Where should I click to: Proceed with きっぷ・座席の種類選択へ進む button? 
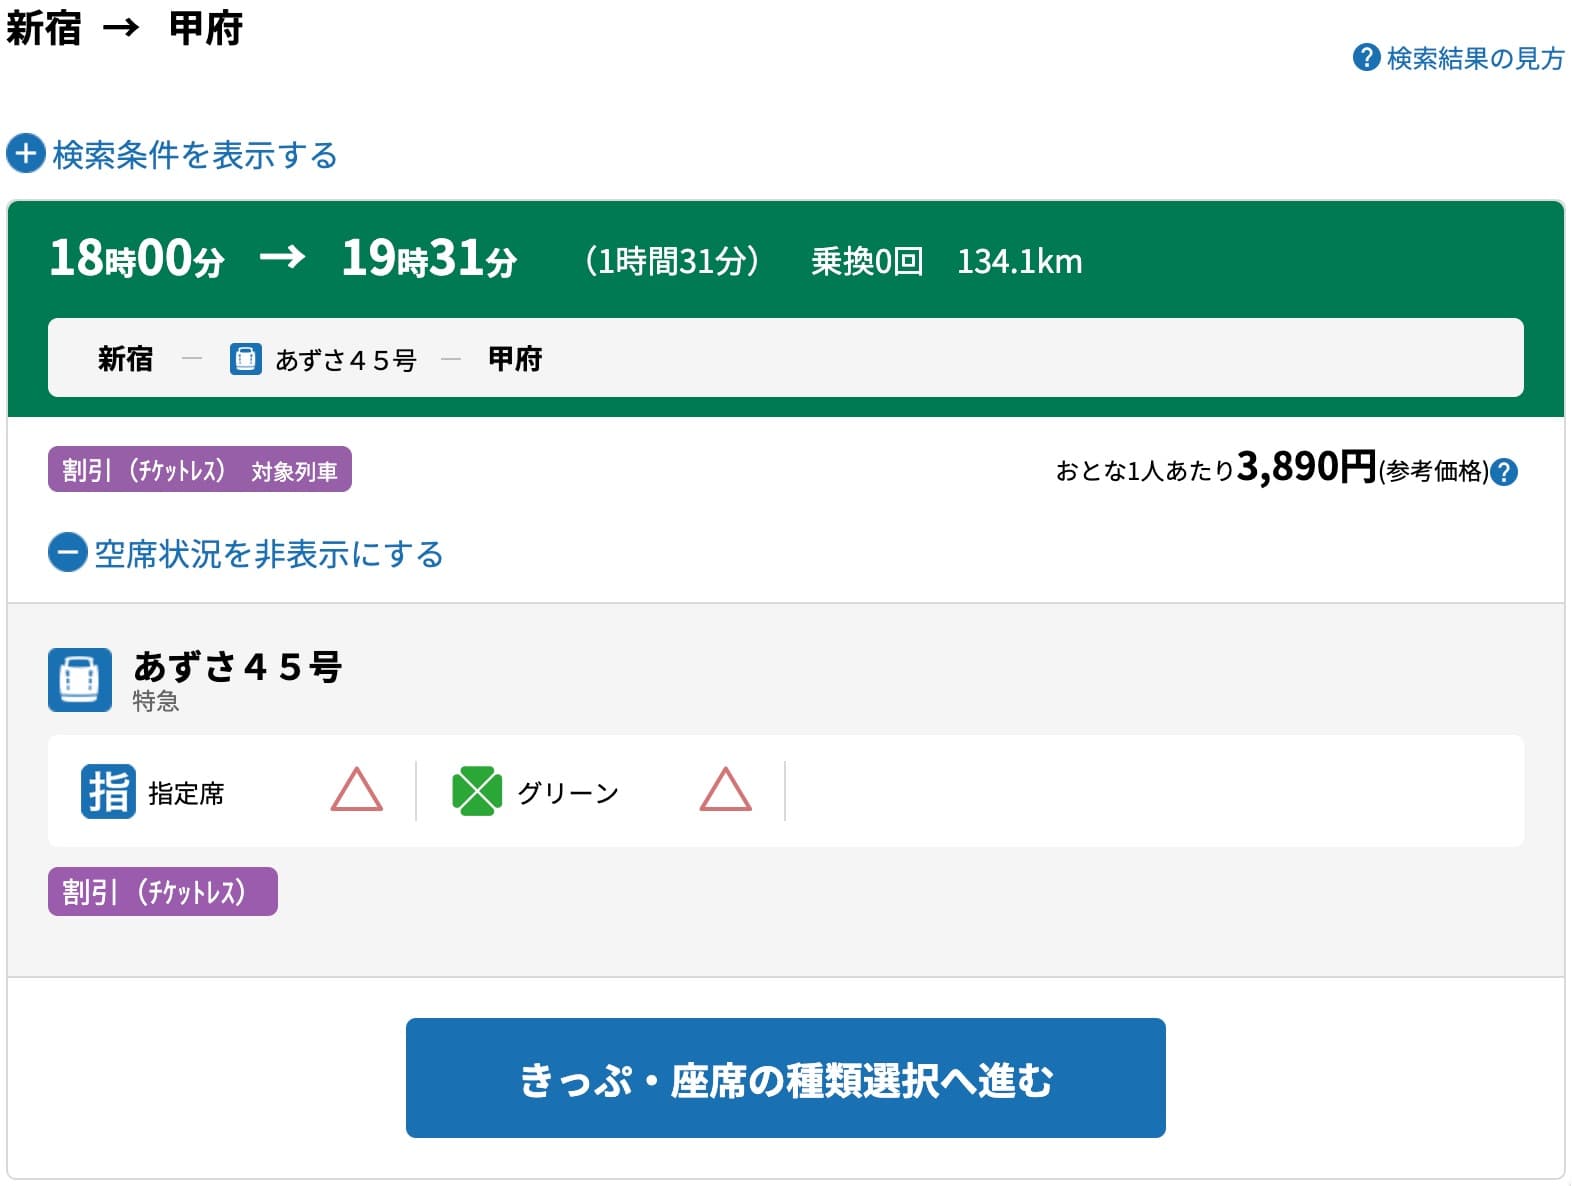click(786, 1078)
